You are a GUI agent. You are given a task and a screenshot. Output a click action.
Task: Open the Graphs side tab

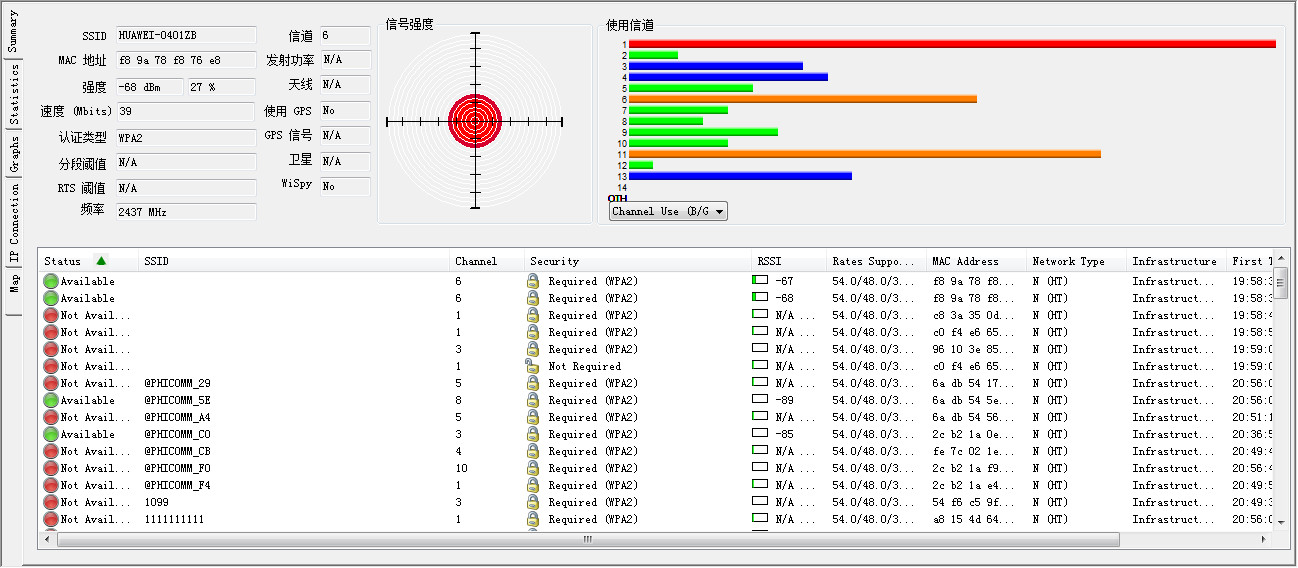(x=14, y=156)
